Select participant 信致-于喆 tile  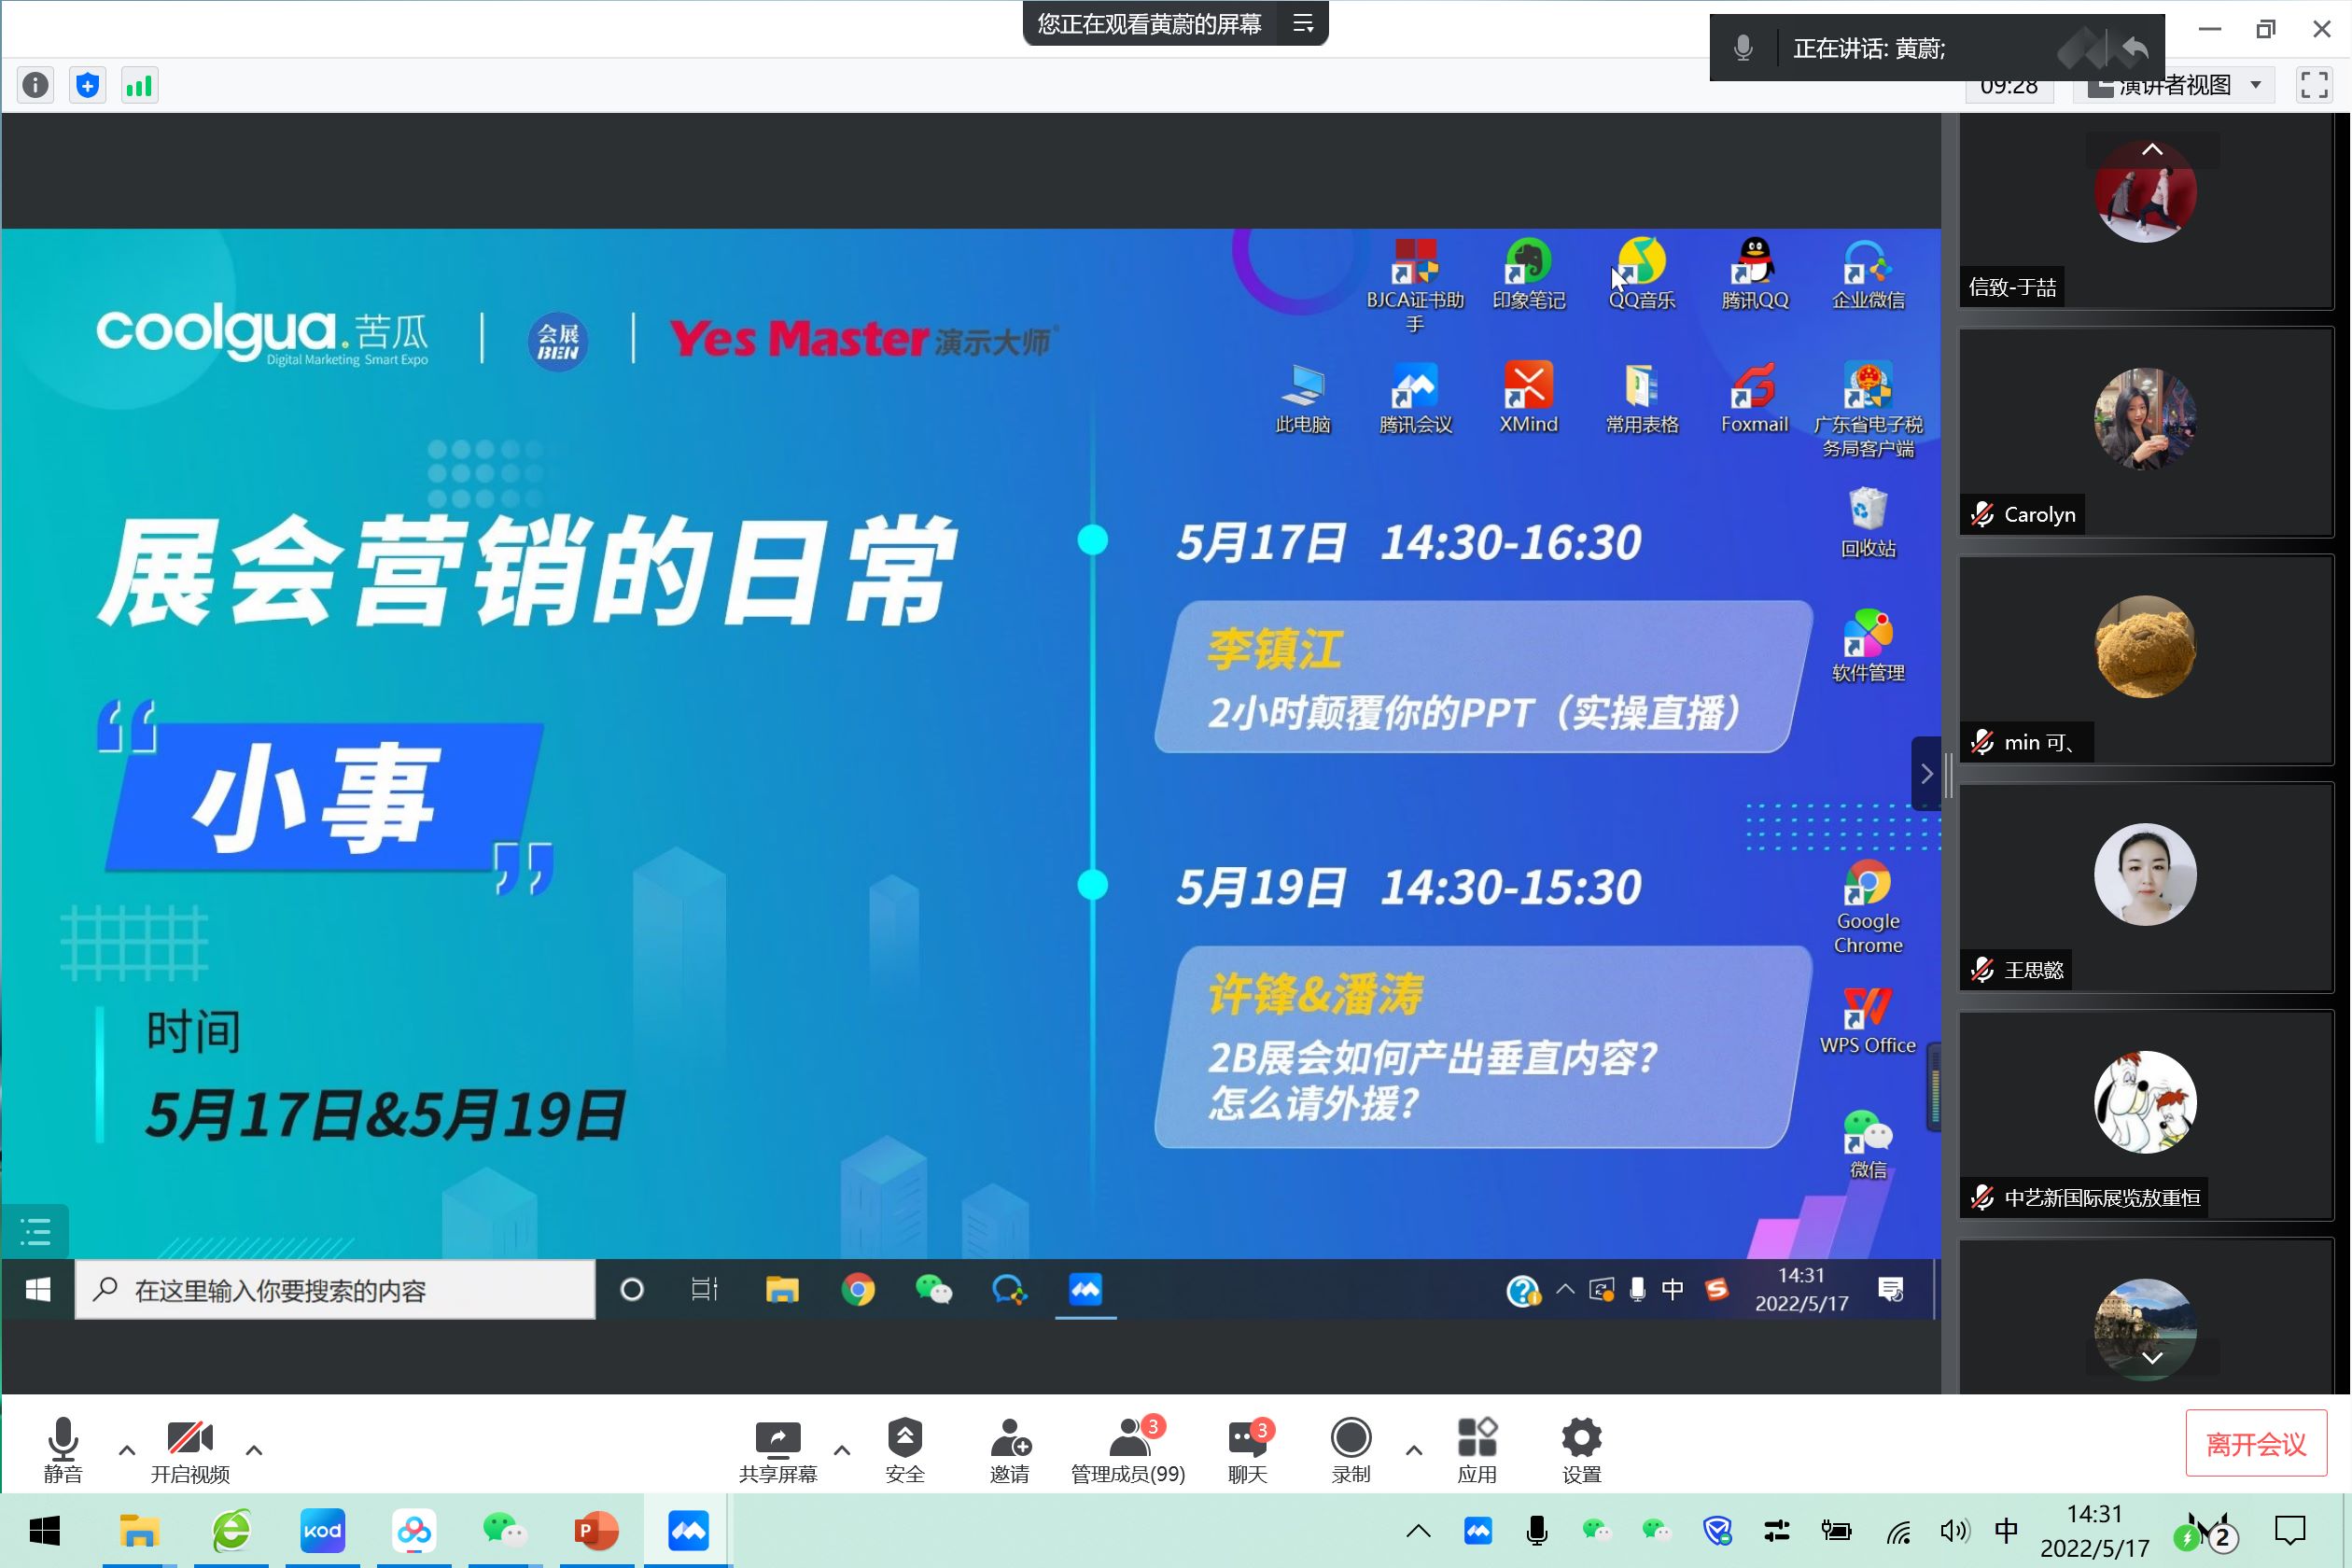pos(2146,210)
